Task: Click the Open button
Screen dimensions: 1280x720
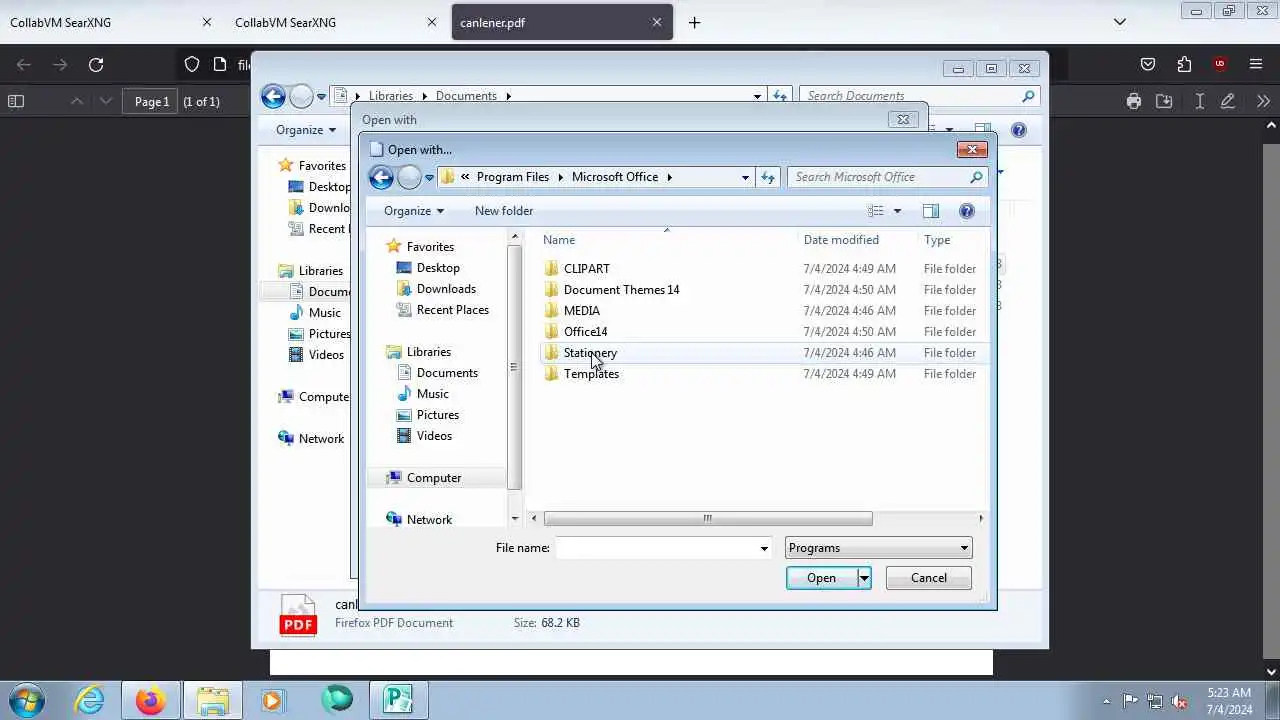Action: 821,578
